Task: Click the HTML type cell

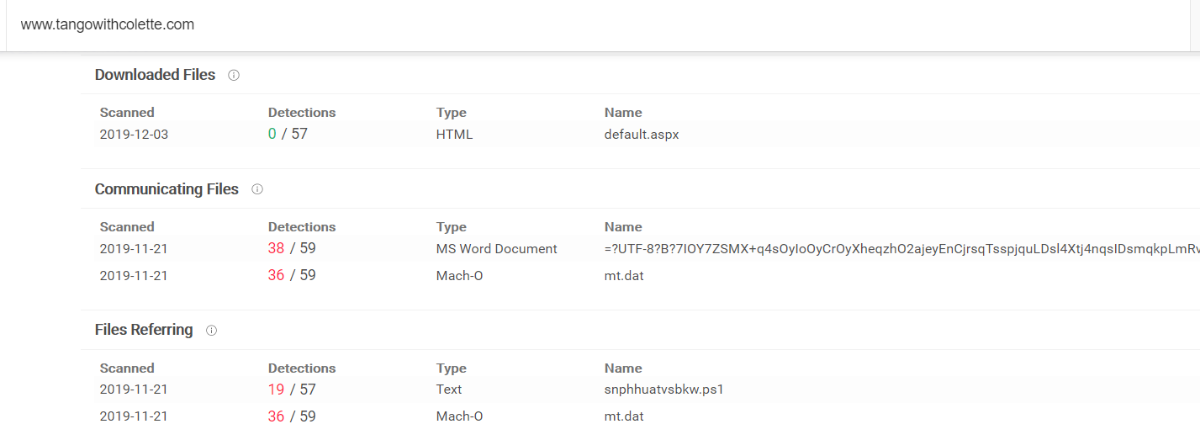Action: (x=454, y=134)
